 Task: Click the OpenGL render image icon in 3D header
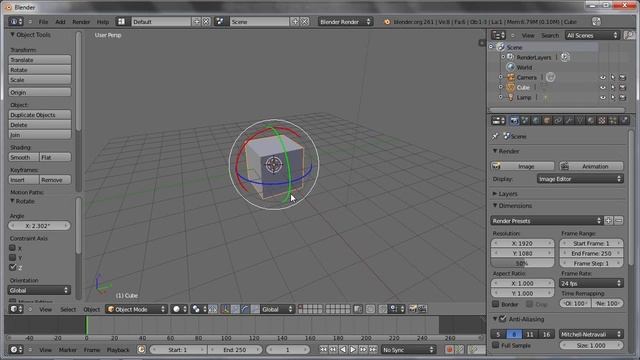[x=413, y=309]
